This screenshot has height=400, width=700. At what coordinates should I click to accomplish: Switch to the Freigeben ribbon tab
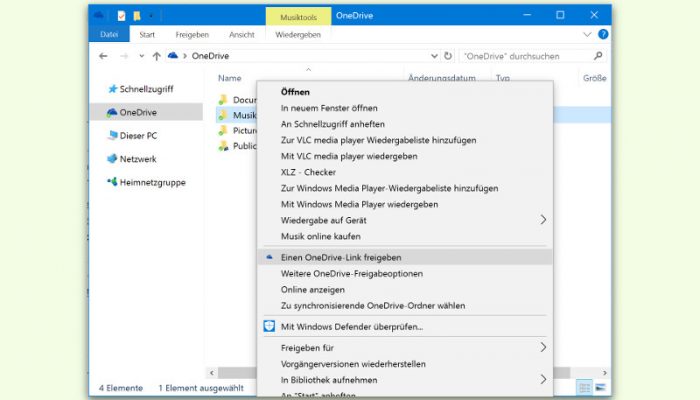pyautogui.click(x=192, y=34)
